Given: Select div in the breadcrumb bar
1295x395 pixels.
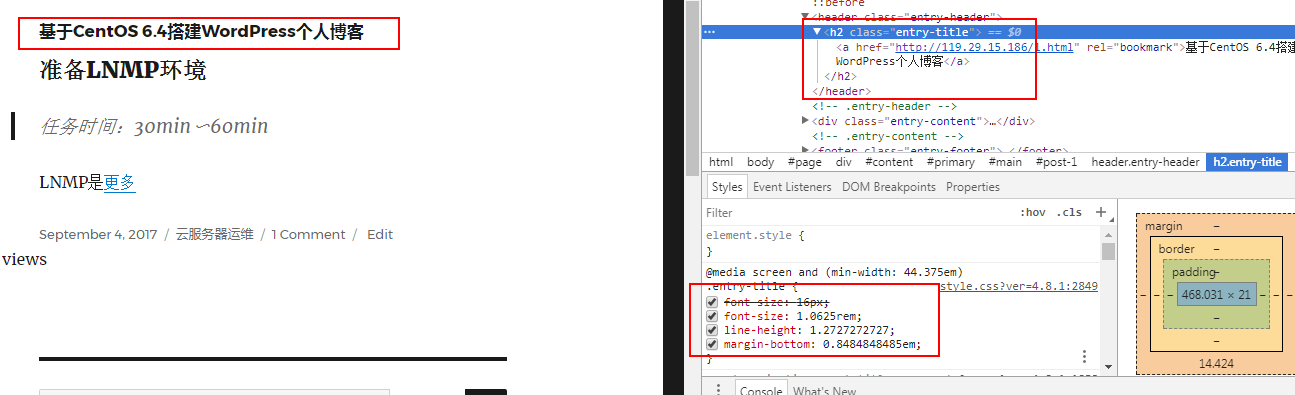Looking at the screenshot, I should (844, 162).
